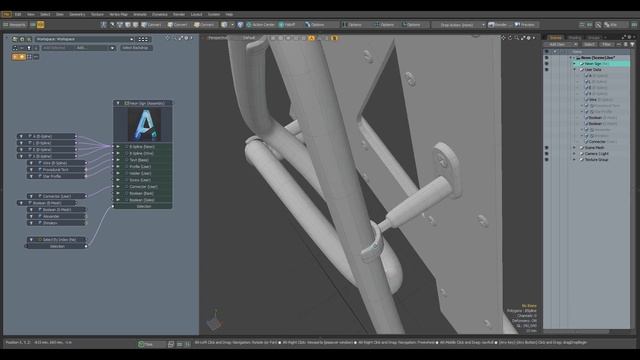Click the Holder (User) assembly input

click(x=142, y=173)
